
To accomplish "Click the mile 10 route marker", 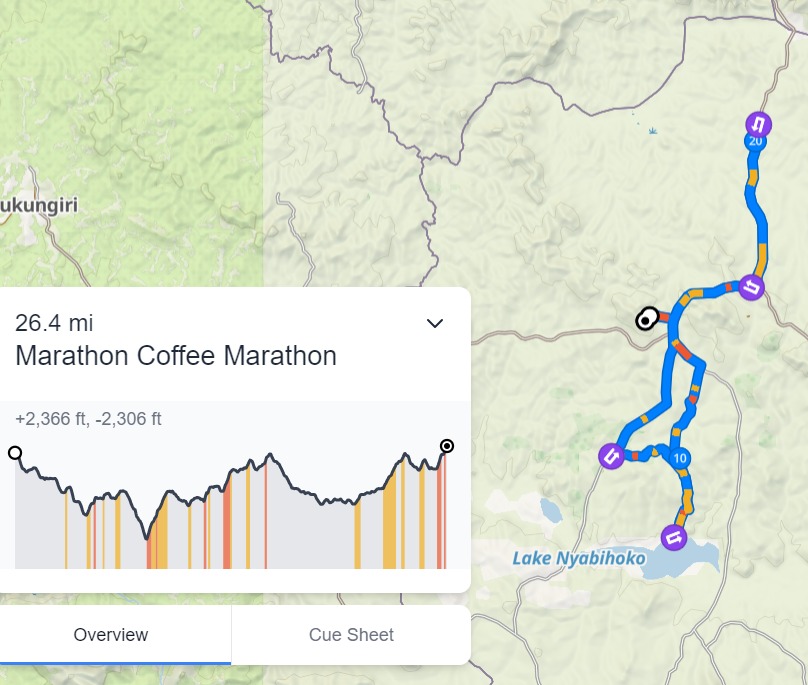I will coord(681,458).
